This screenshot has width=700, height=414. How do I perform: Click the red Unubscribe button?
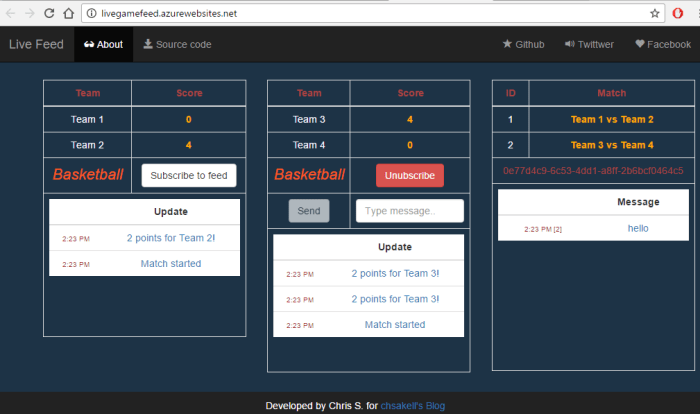(x=410, y=176)
